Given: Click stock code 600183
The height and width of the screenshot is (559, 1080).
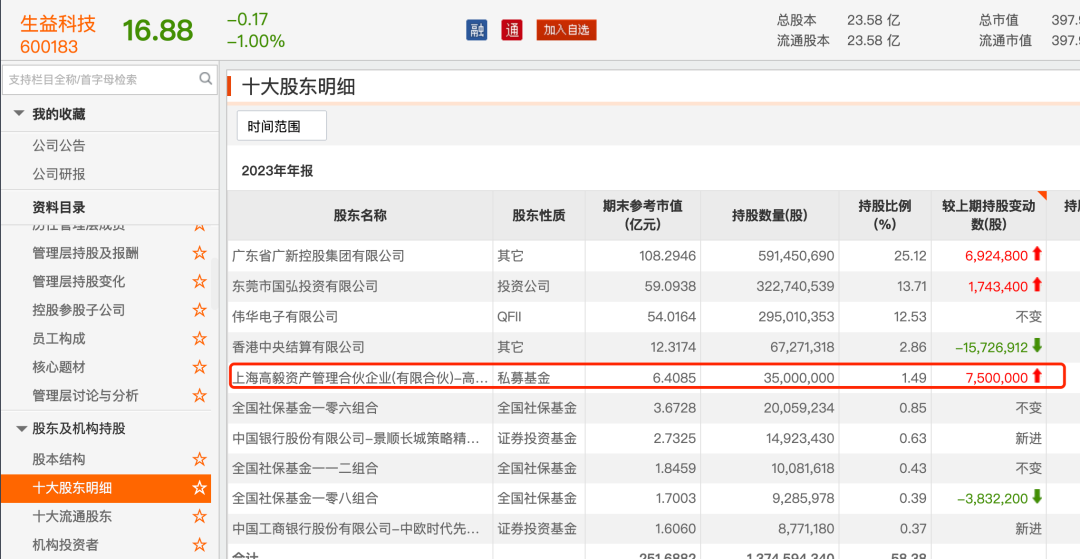Looking at the screenshot, I should pos(49,47).
